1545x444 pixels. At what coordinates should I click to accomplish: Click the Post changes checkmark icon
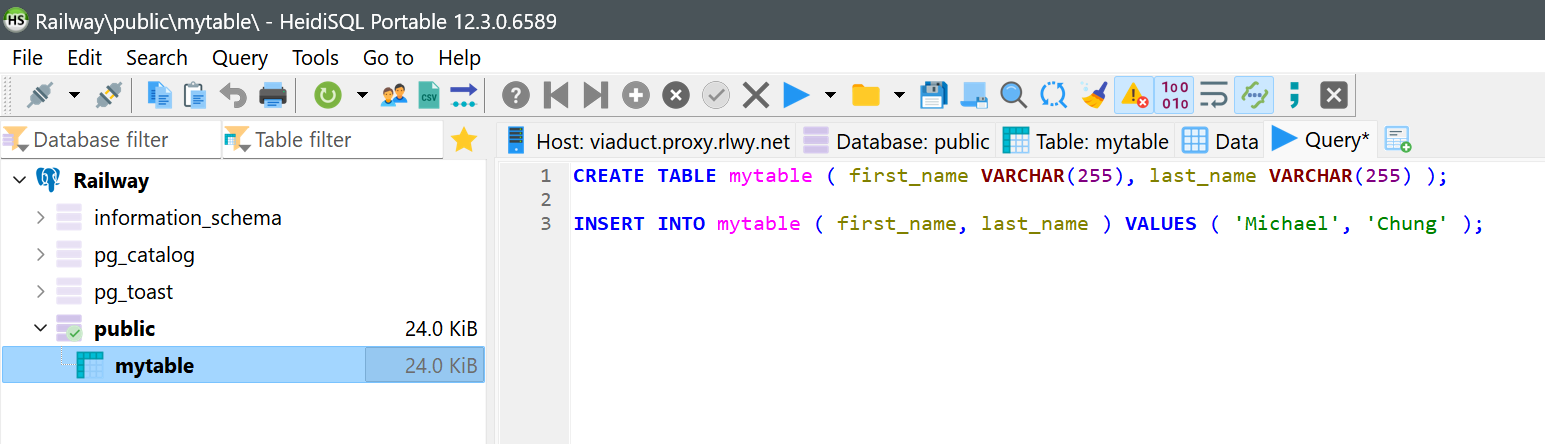(716, 95)
